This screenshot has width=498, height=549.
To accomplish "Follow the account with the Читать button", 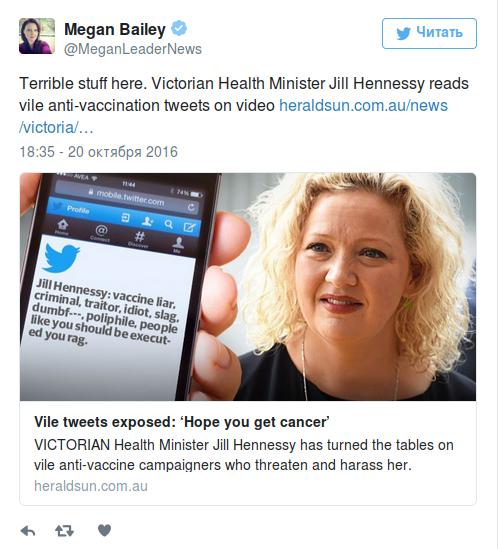I will click(429, 33).
